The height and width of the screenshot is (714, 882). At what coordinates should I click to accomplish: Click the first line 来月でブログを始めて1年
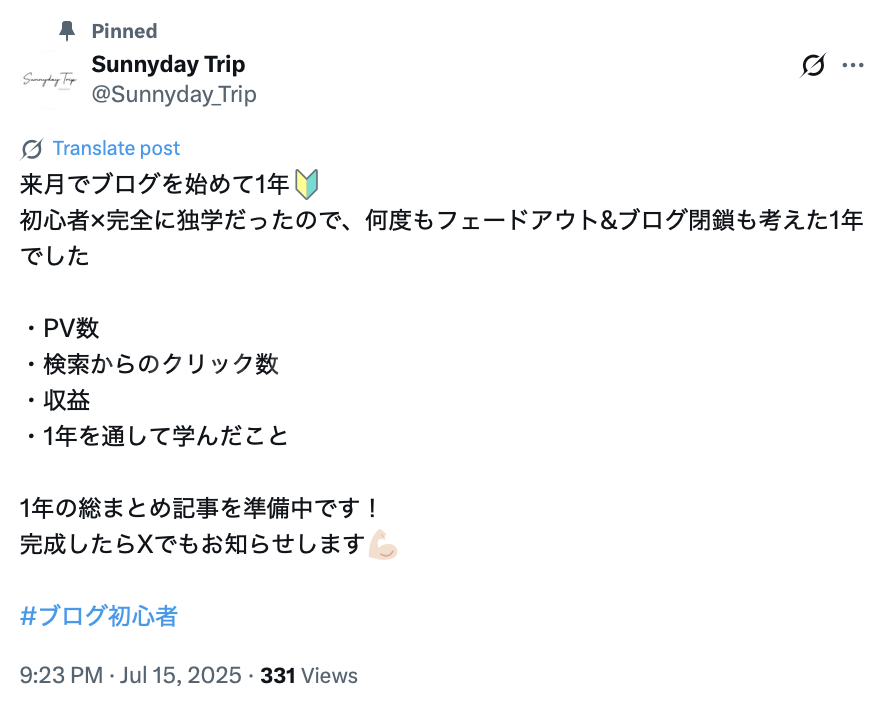154,184
